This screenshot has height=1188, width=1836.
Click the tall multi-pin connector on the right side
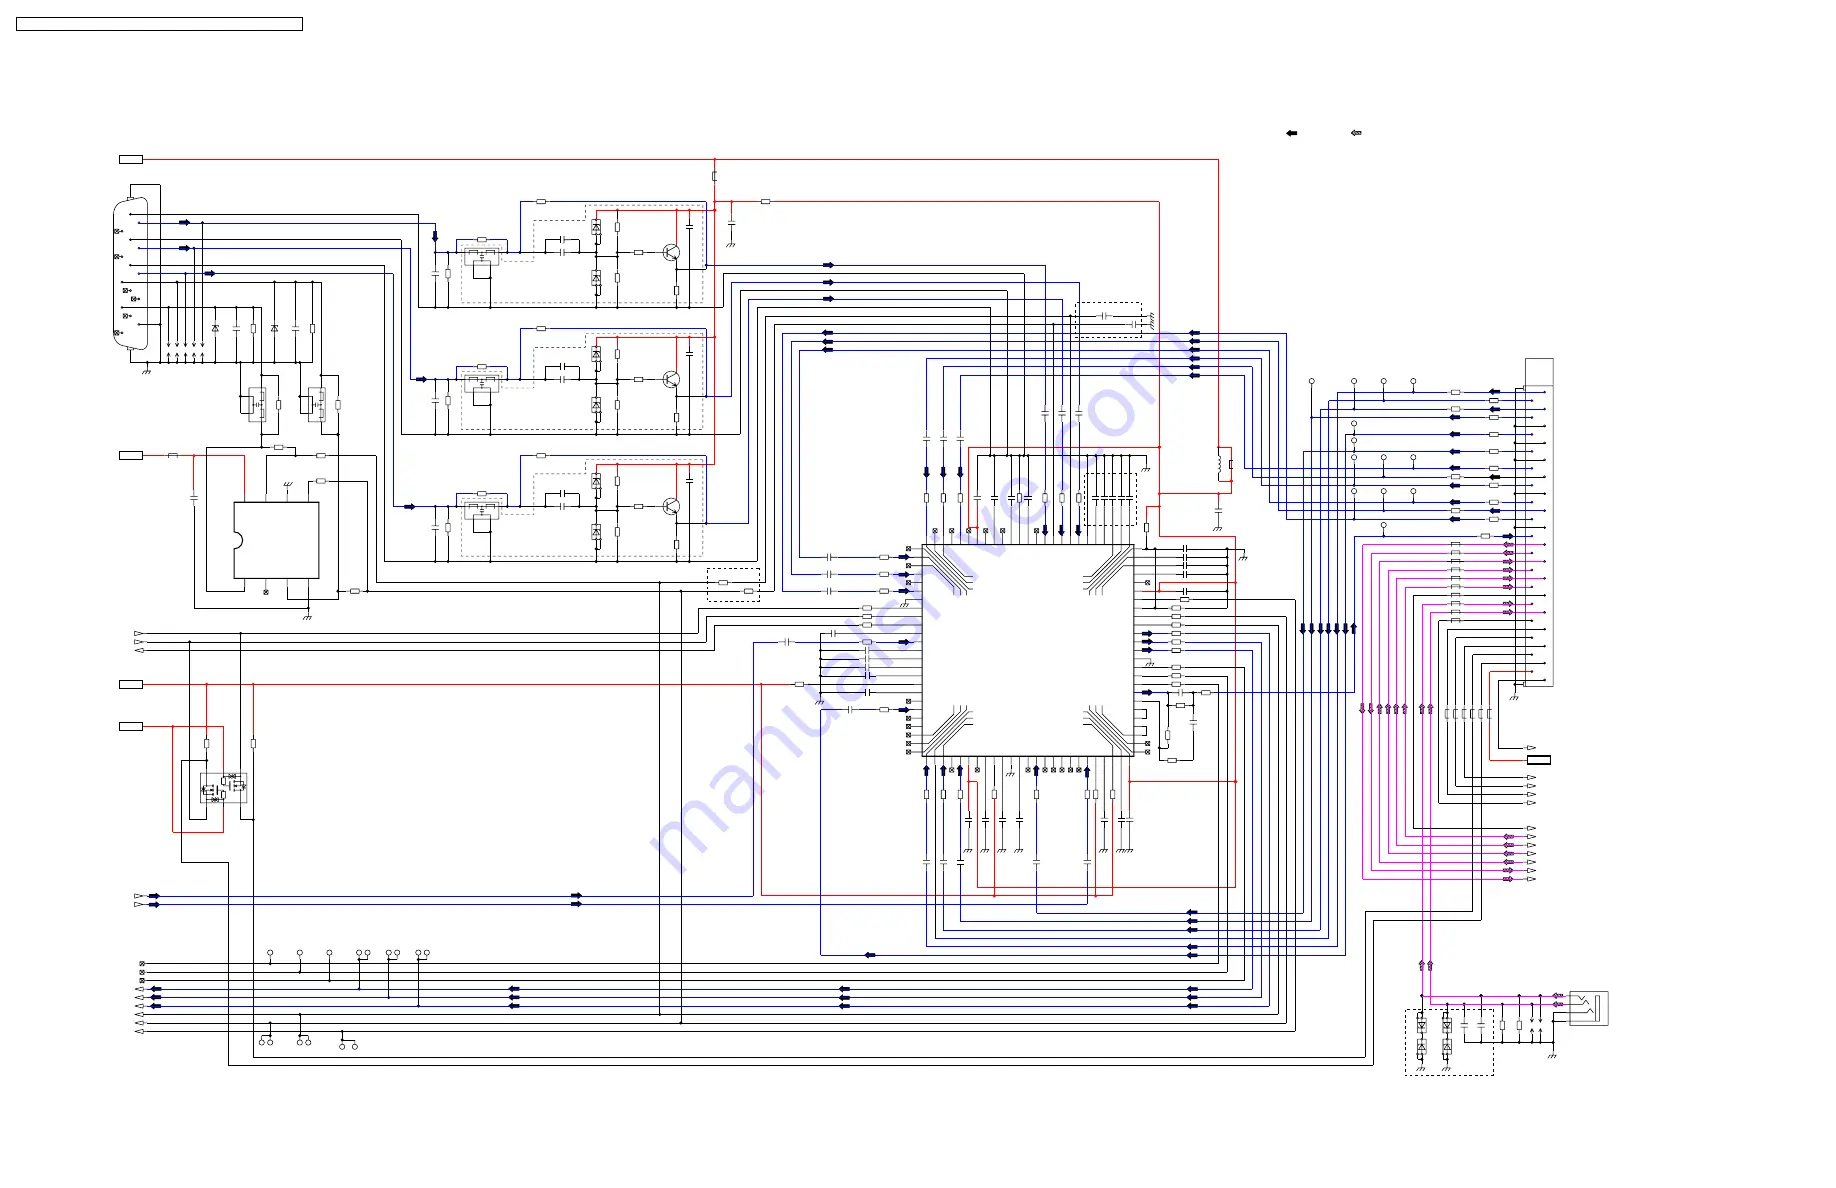pyautogui.click(x=1539, y=522)
